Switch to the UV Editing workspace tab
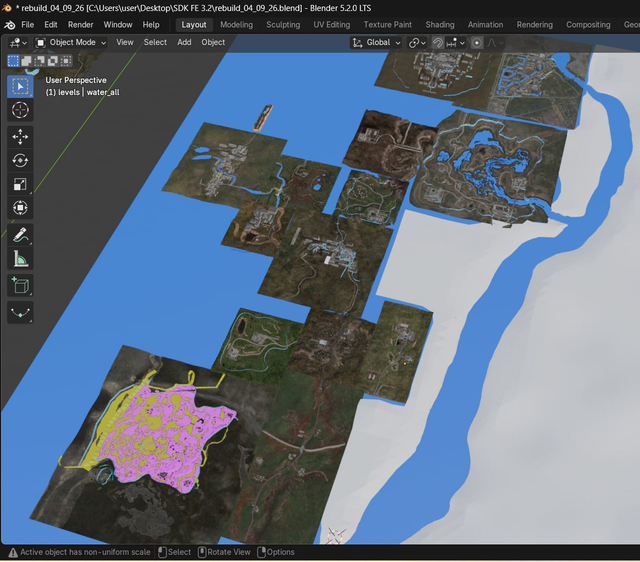640x562 pixels. tap(331, 25)
